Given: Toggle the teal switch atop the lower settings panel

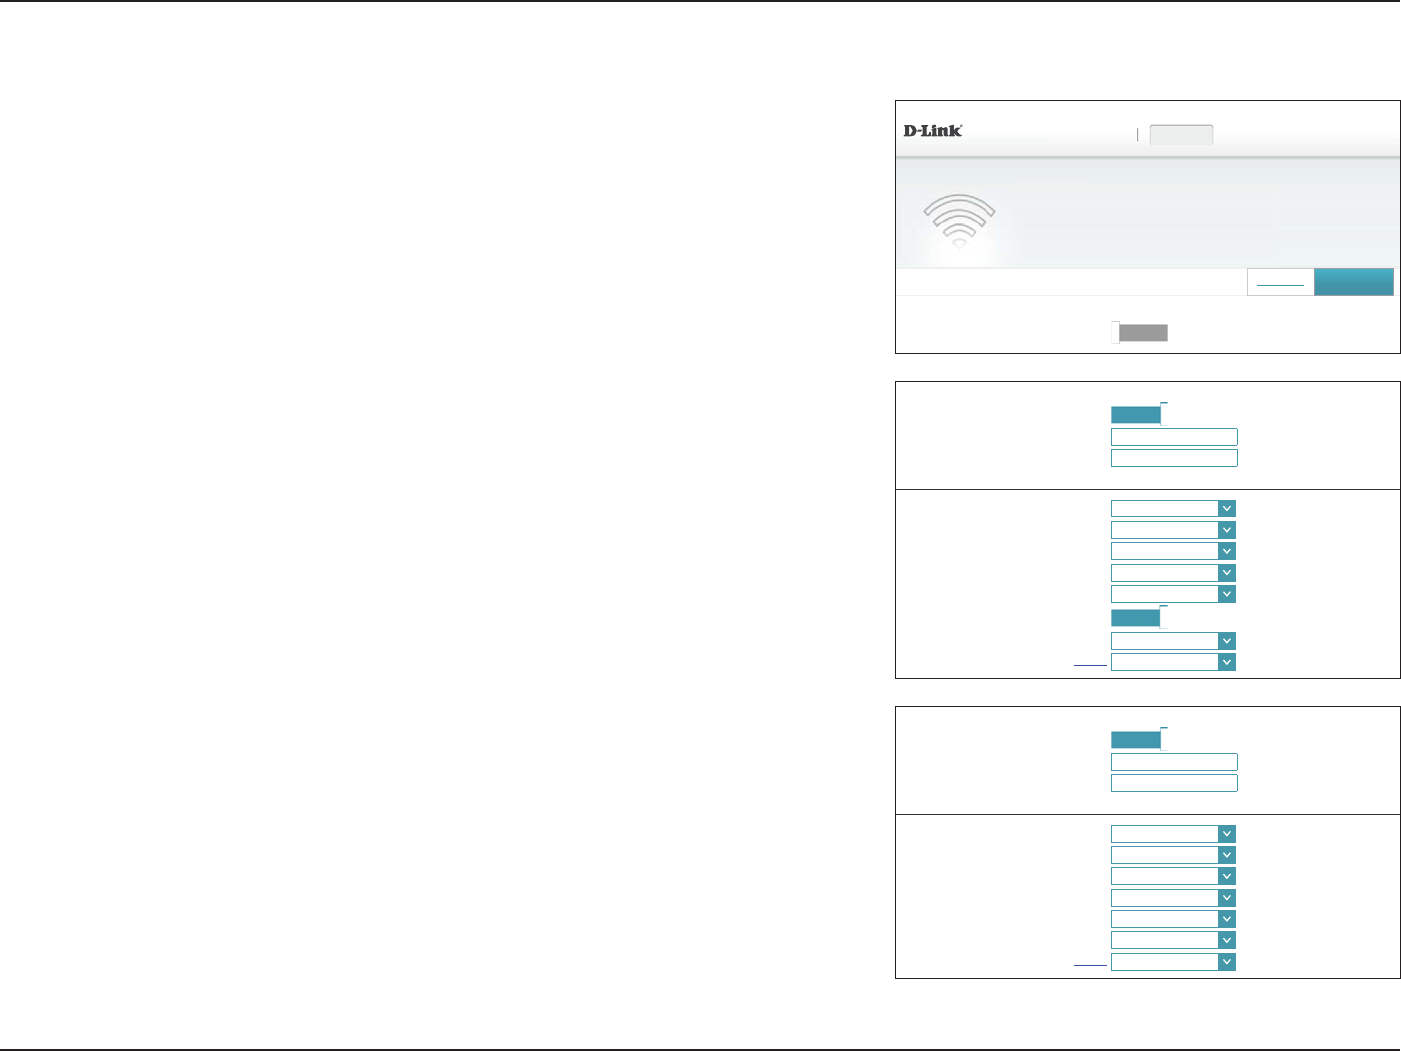Looking at the screenshot, I should (1138, 740).
